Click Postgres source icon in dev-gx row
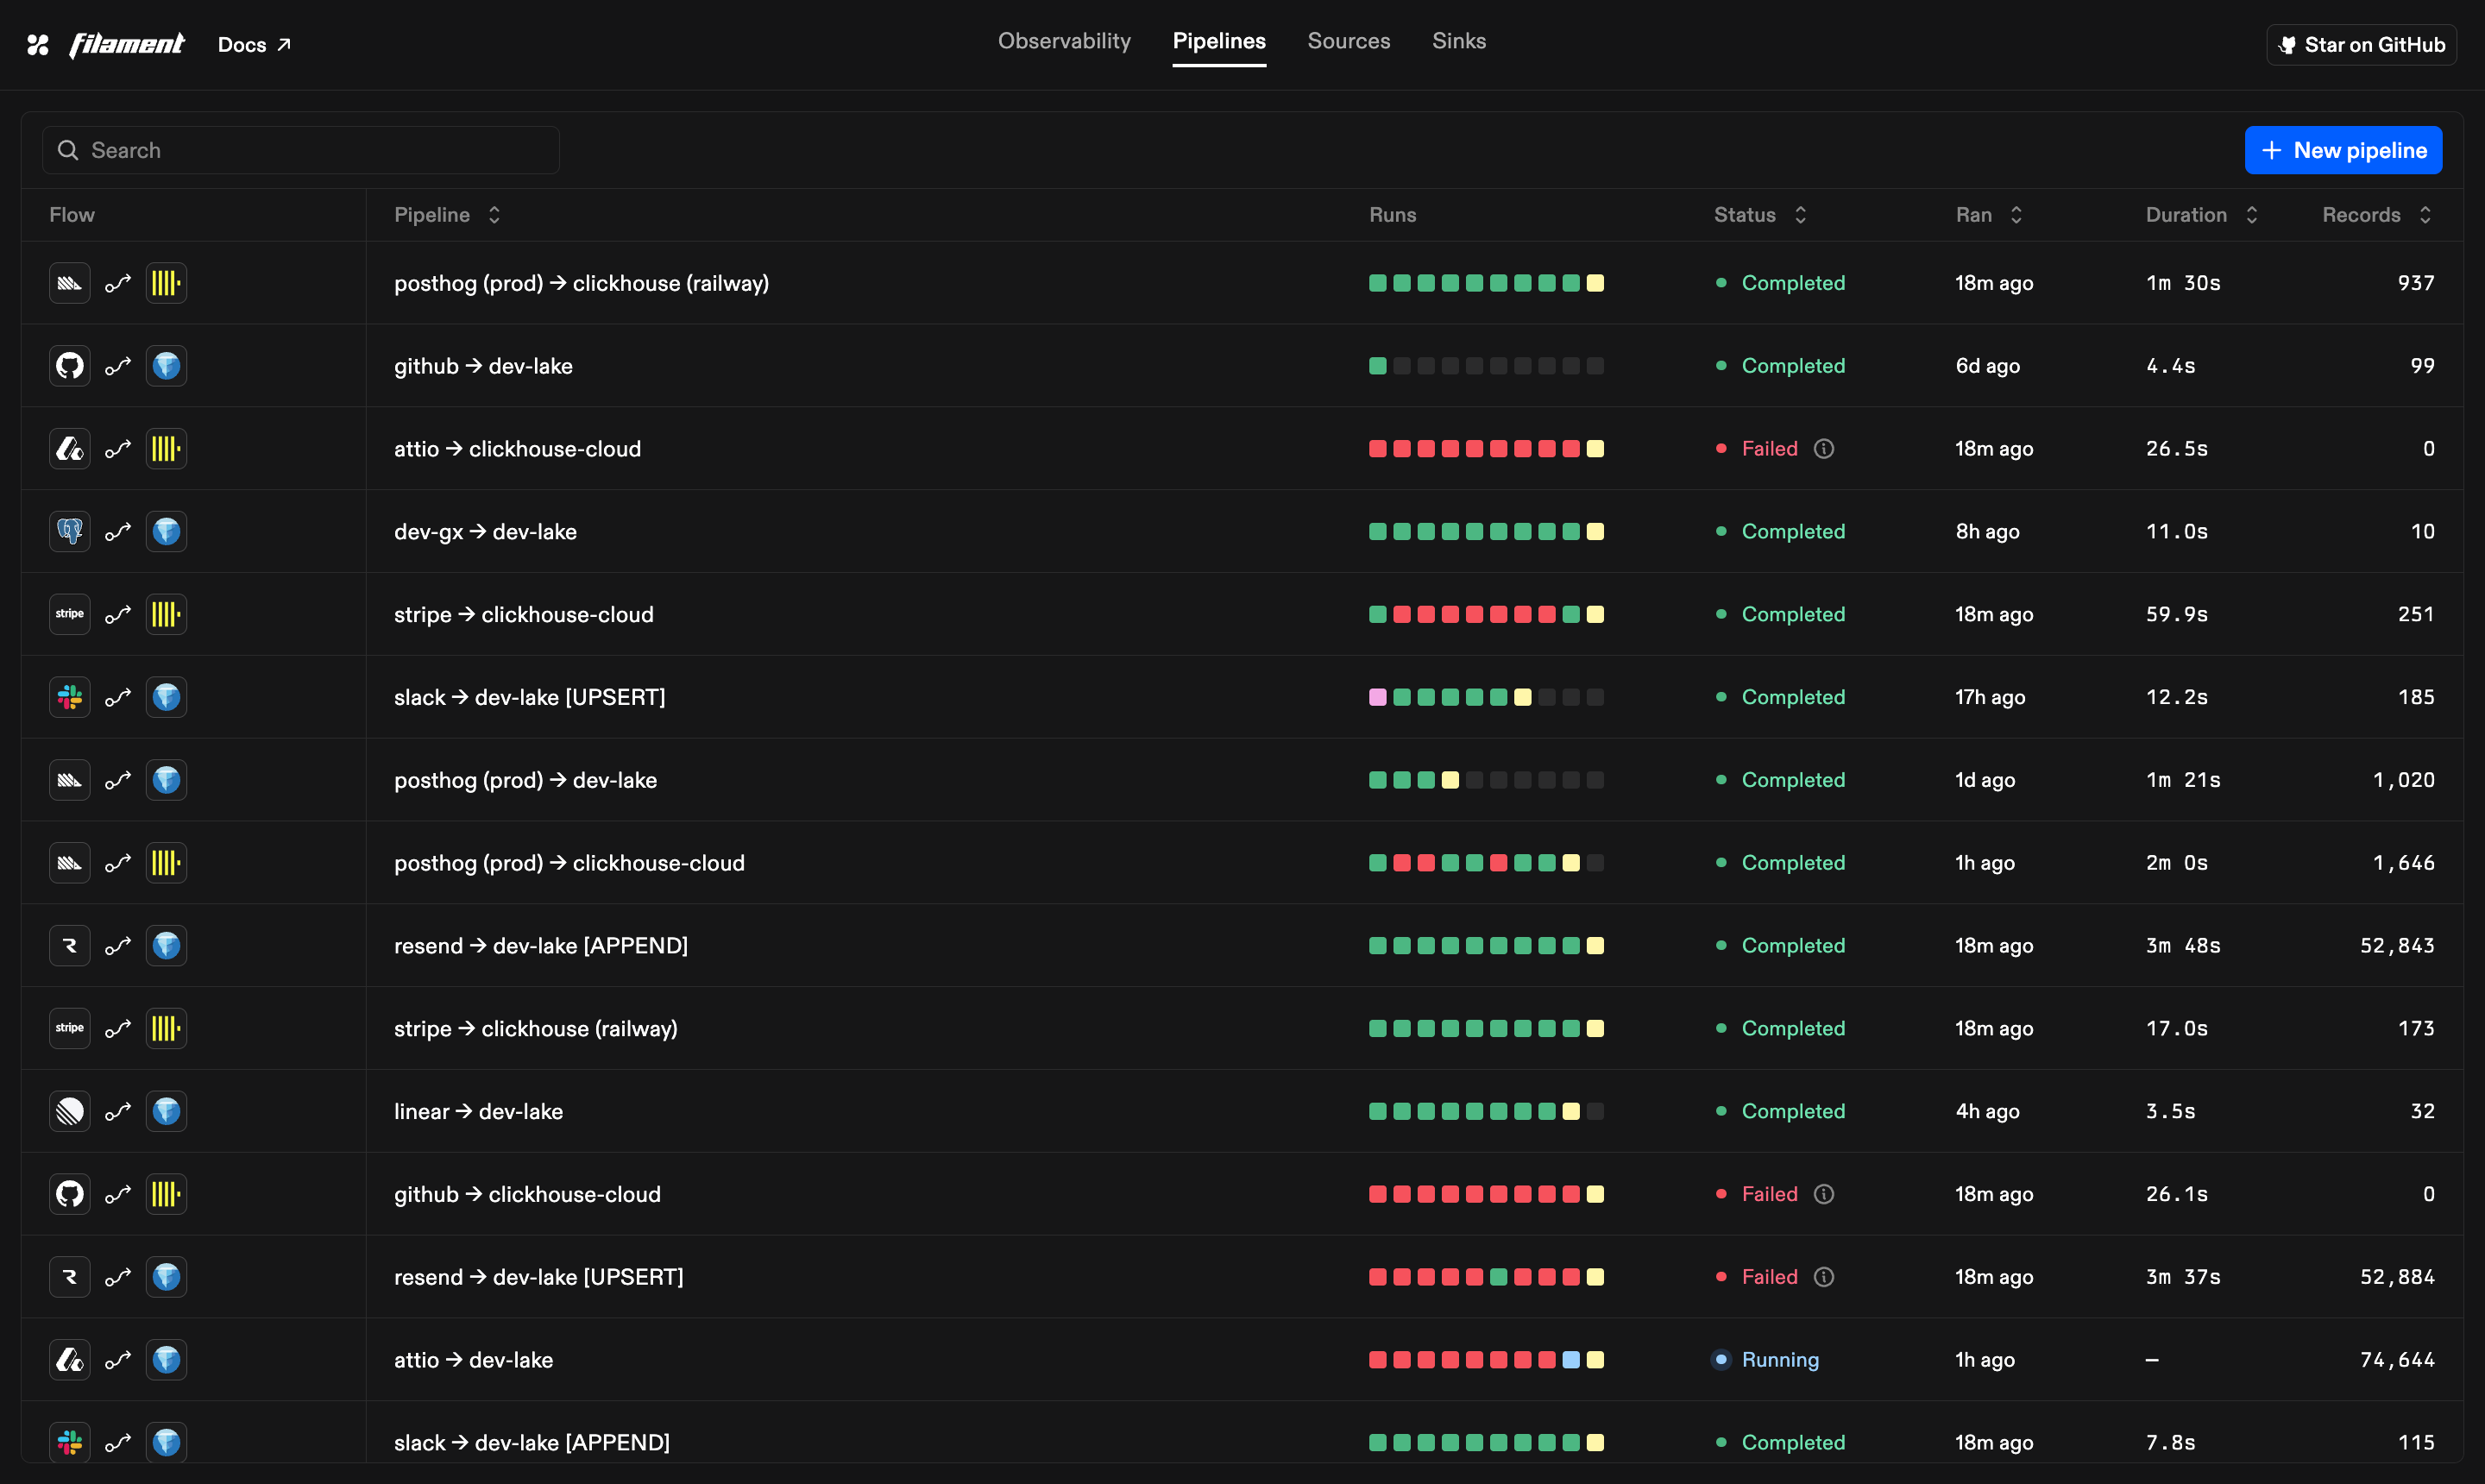Image resolution: width=2485 pixels, height=1484 pixels. click(x=70, y=532)
